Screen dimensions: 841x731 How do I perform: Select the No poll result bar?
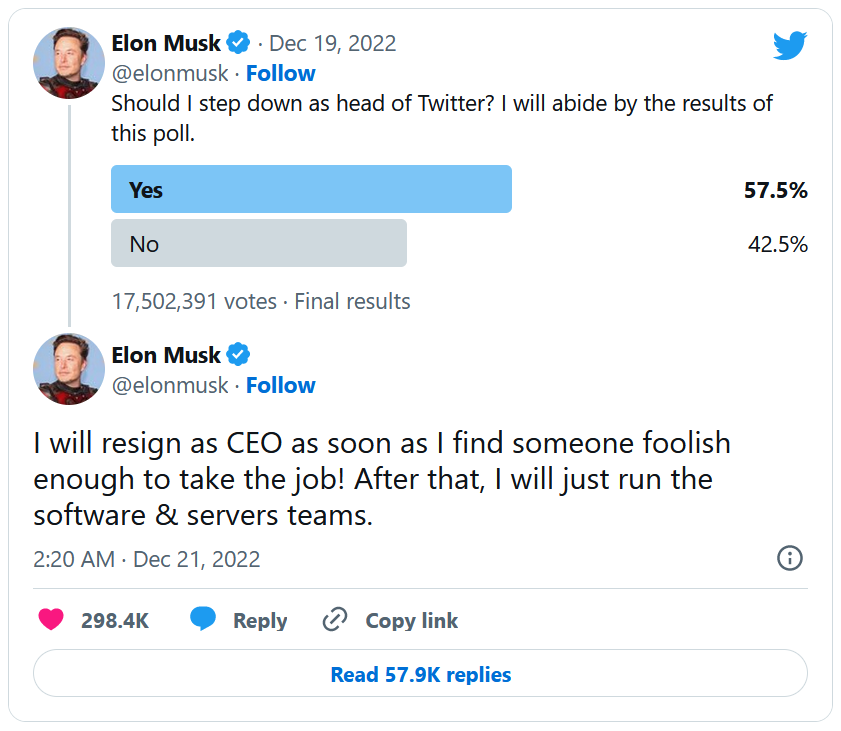(258, 243)
